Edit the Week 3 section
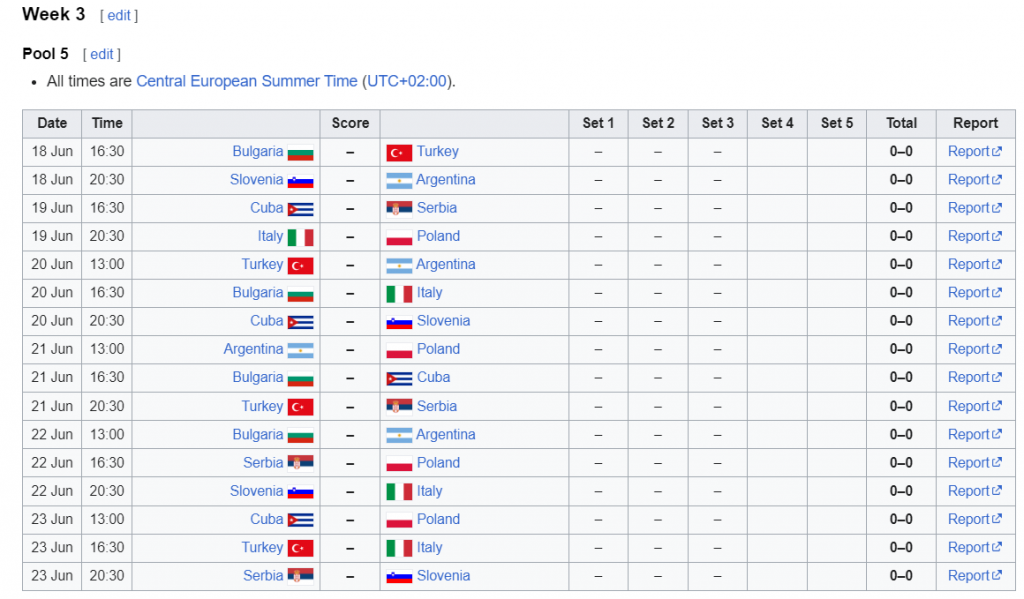Image resolution: width=1024 pixels, height=599 pixels. point(118,15)
